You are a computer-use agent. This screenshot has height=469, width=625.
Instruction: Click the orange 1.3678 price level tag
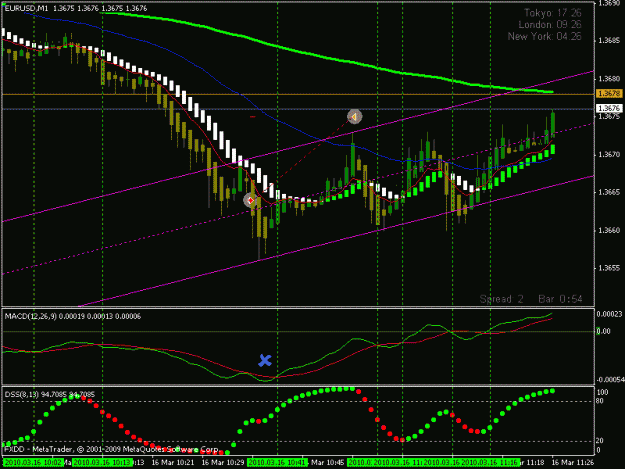pos(609,94)
